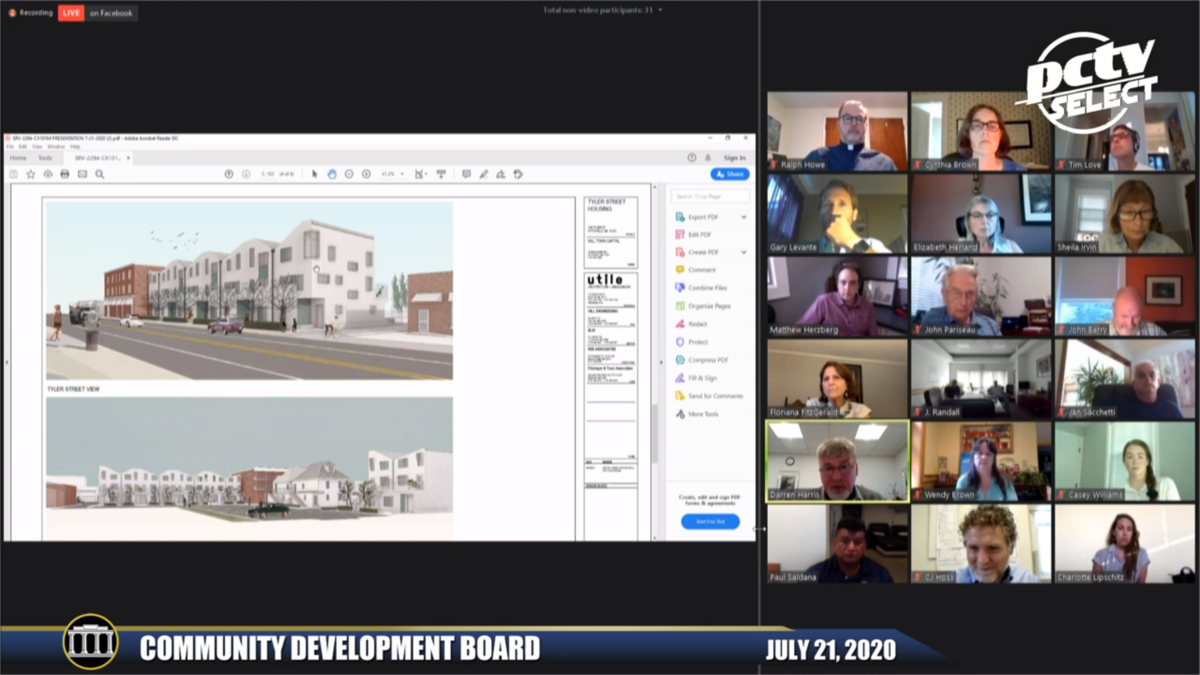Click the Start Free Trial button
Viewport: 1200px width, 675px height.
point(710,522)
